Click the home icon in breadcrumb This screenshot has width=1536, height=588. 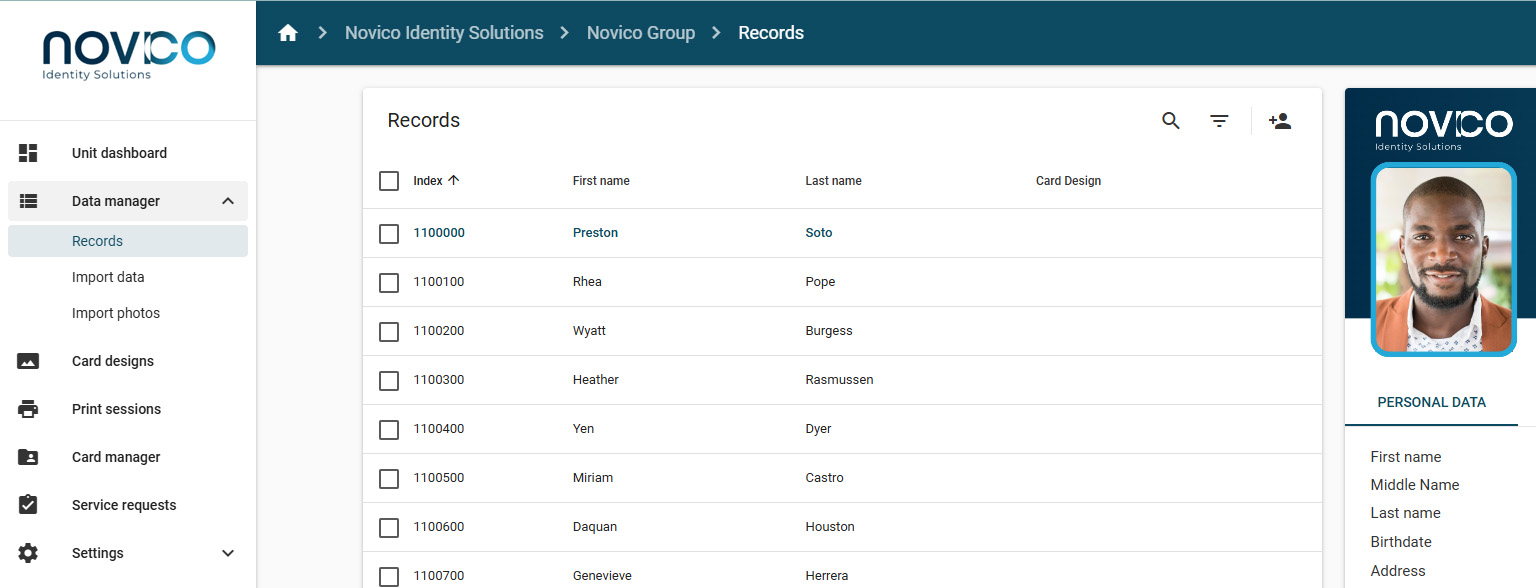(x=288, y=33)
